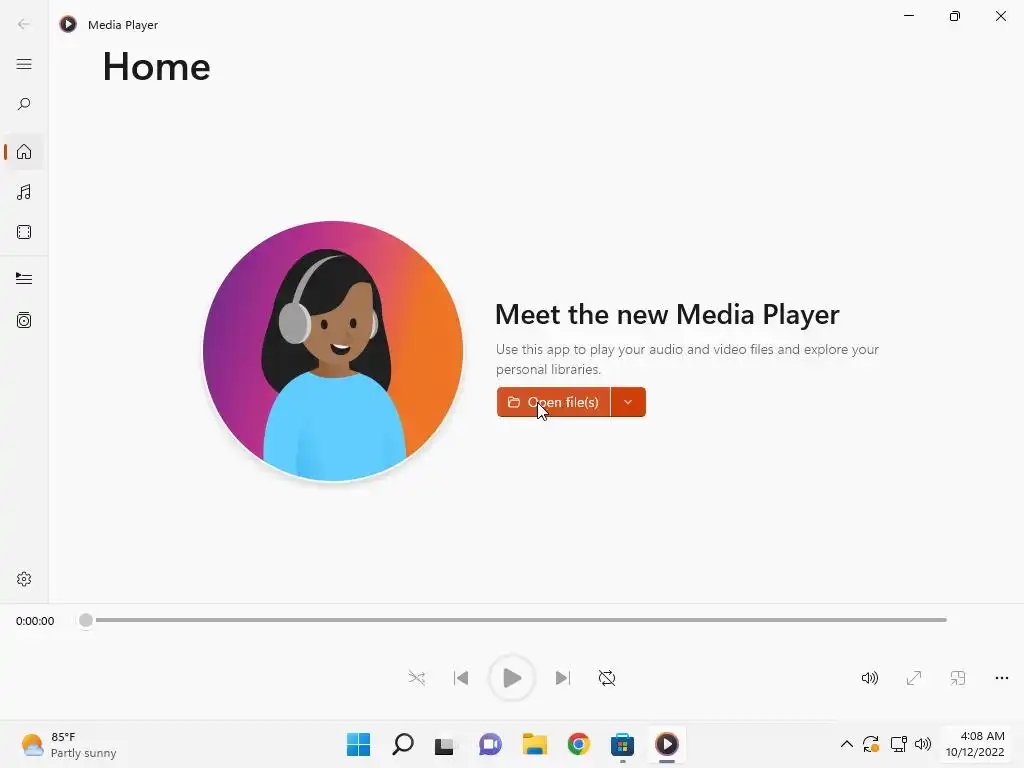Switch to full screen view
The width and height of the screenshot is (1024, 768).
coord(914,678)
